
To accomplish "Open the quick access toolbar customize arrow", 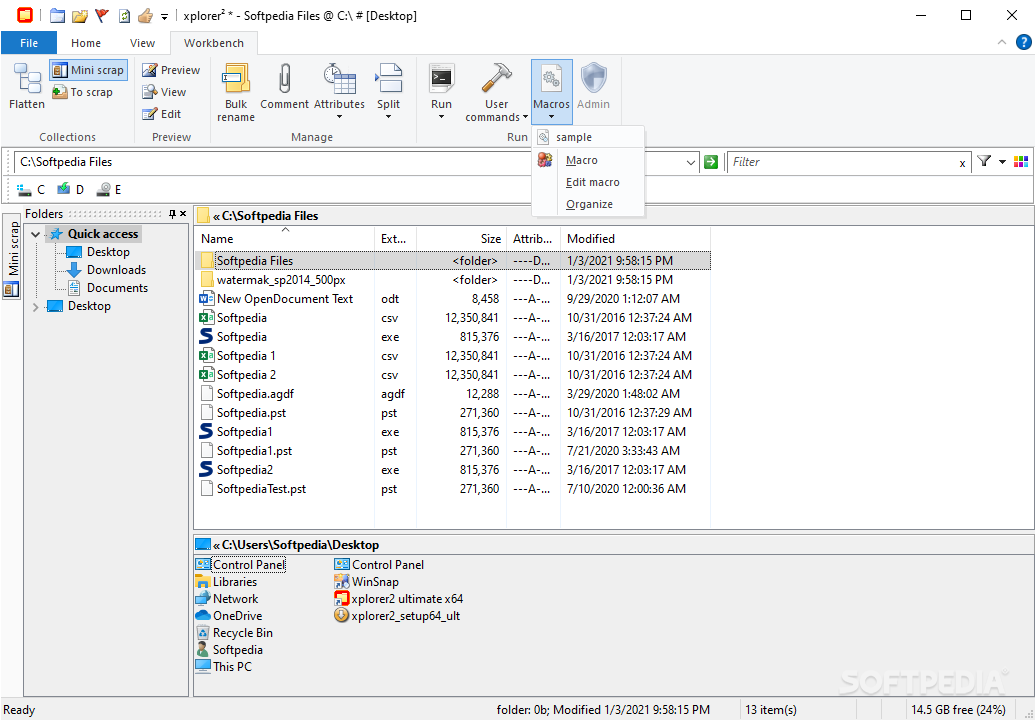I will point(165,17).
